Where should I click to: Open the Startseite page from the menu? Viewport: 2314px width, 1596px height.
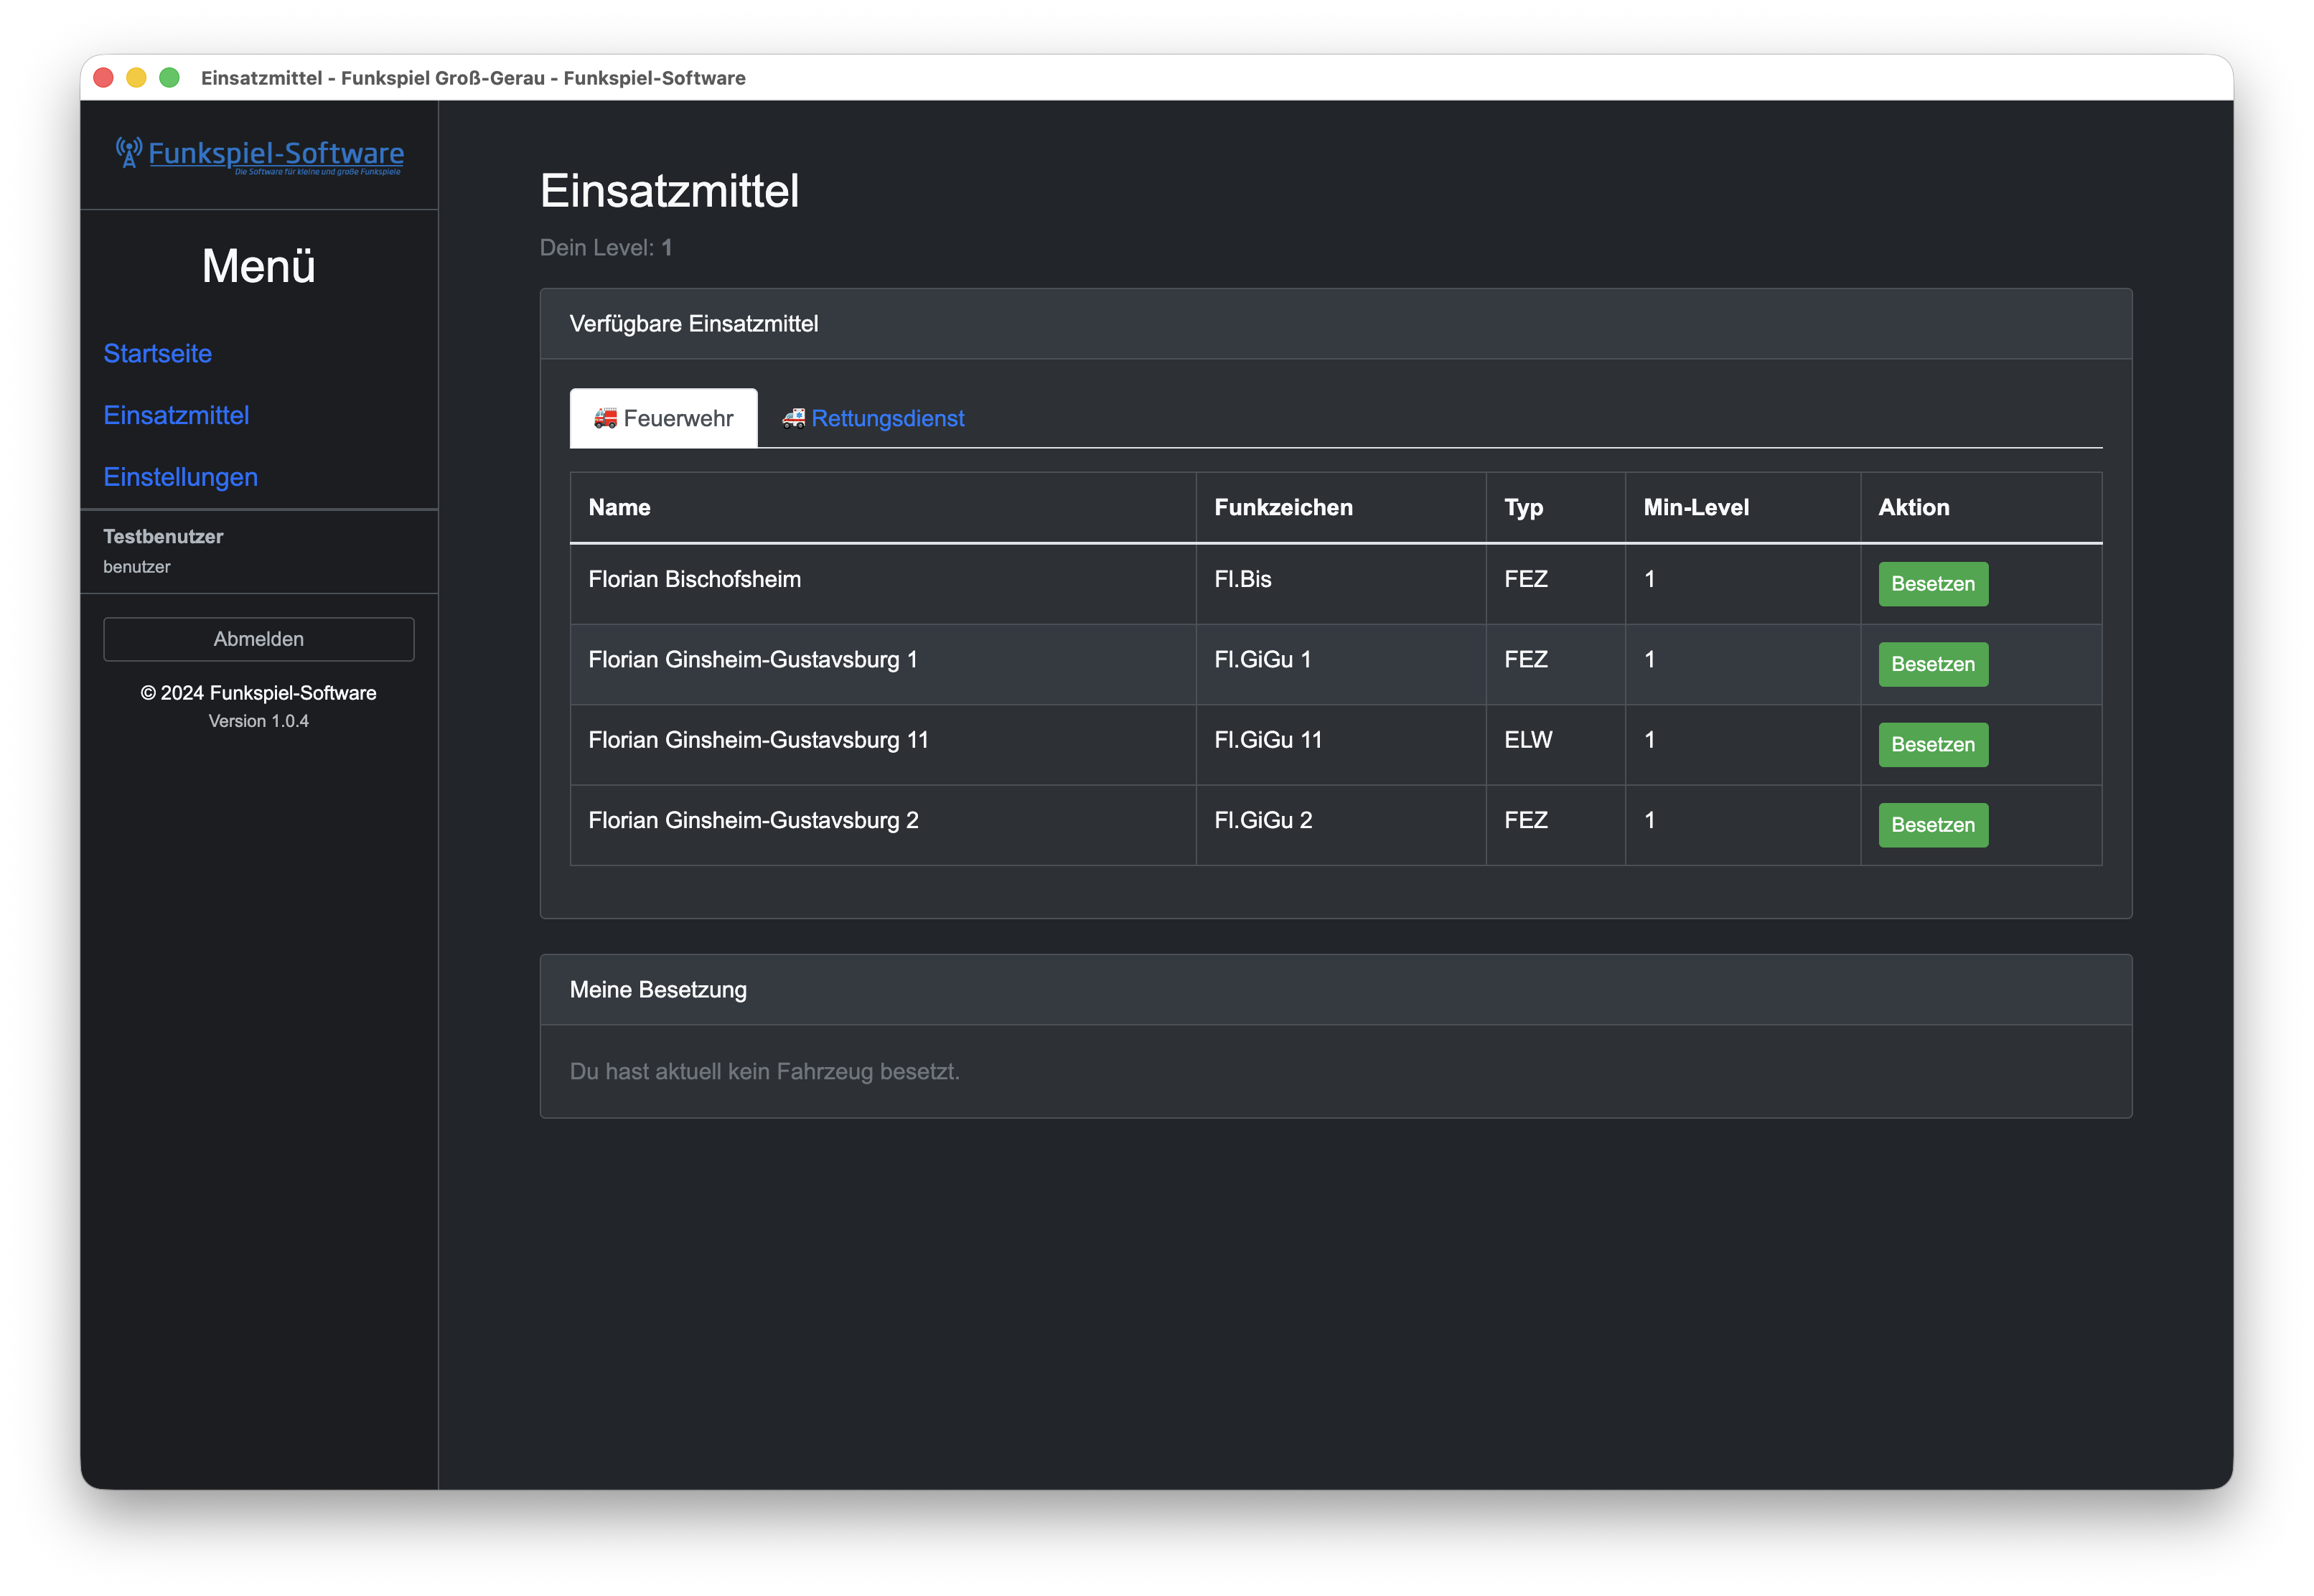157,353
